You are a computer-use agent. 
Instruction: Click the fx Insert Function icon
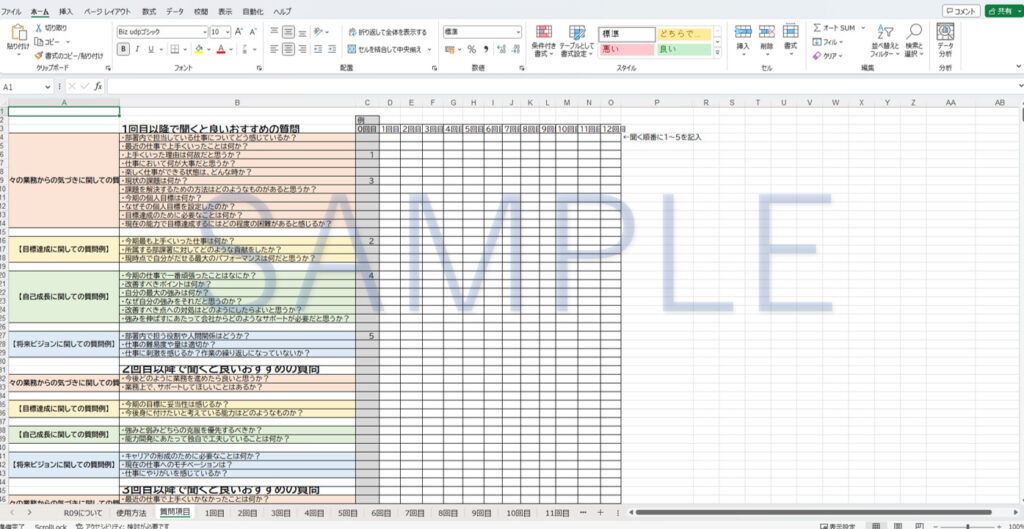pos(98,86)
